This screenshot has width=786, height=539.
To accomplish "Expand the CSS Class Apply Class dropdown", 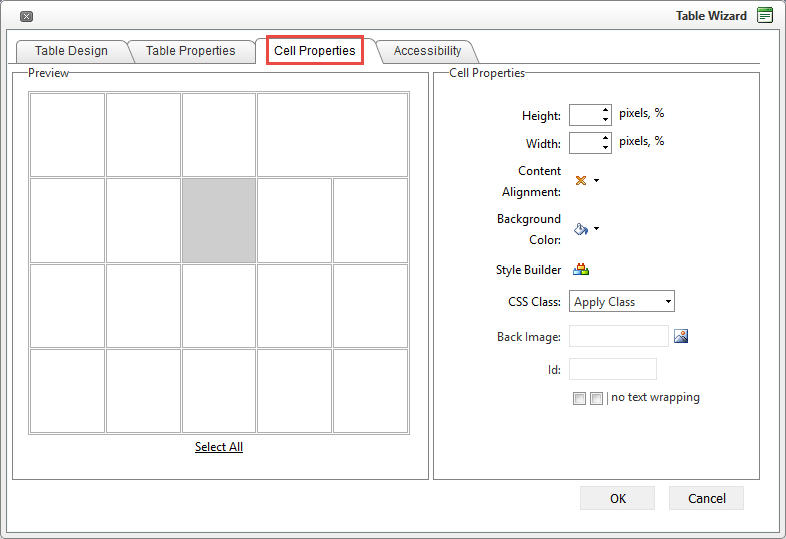I will (x=622, y=302).
